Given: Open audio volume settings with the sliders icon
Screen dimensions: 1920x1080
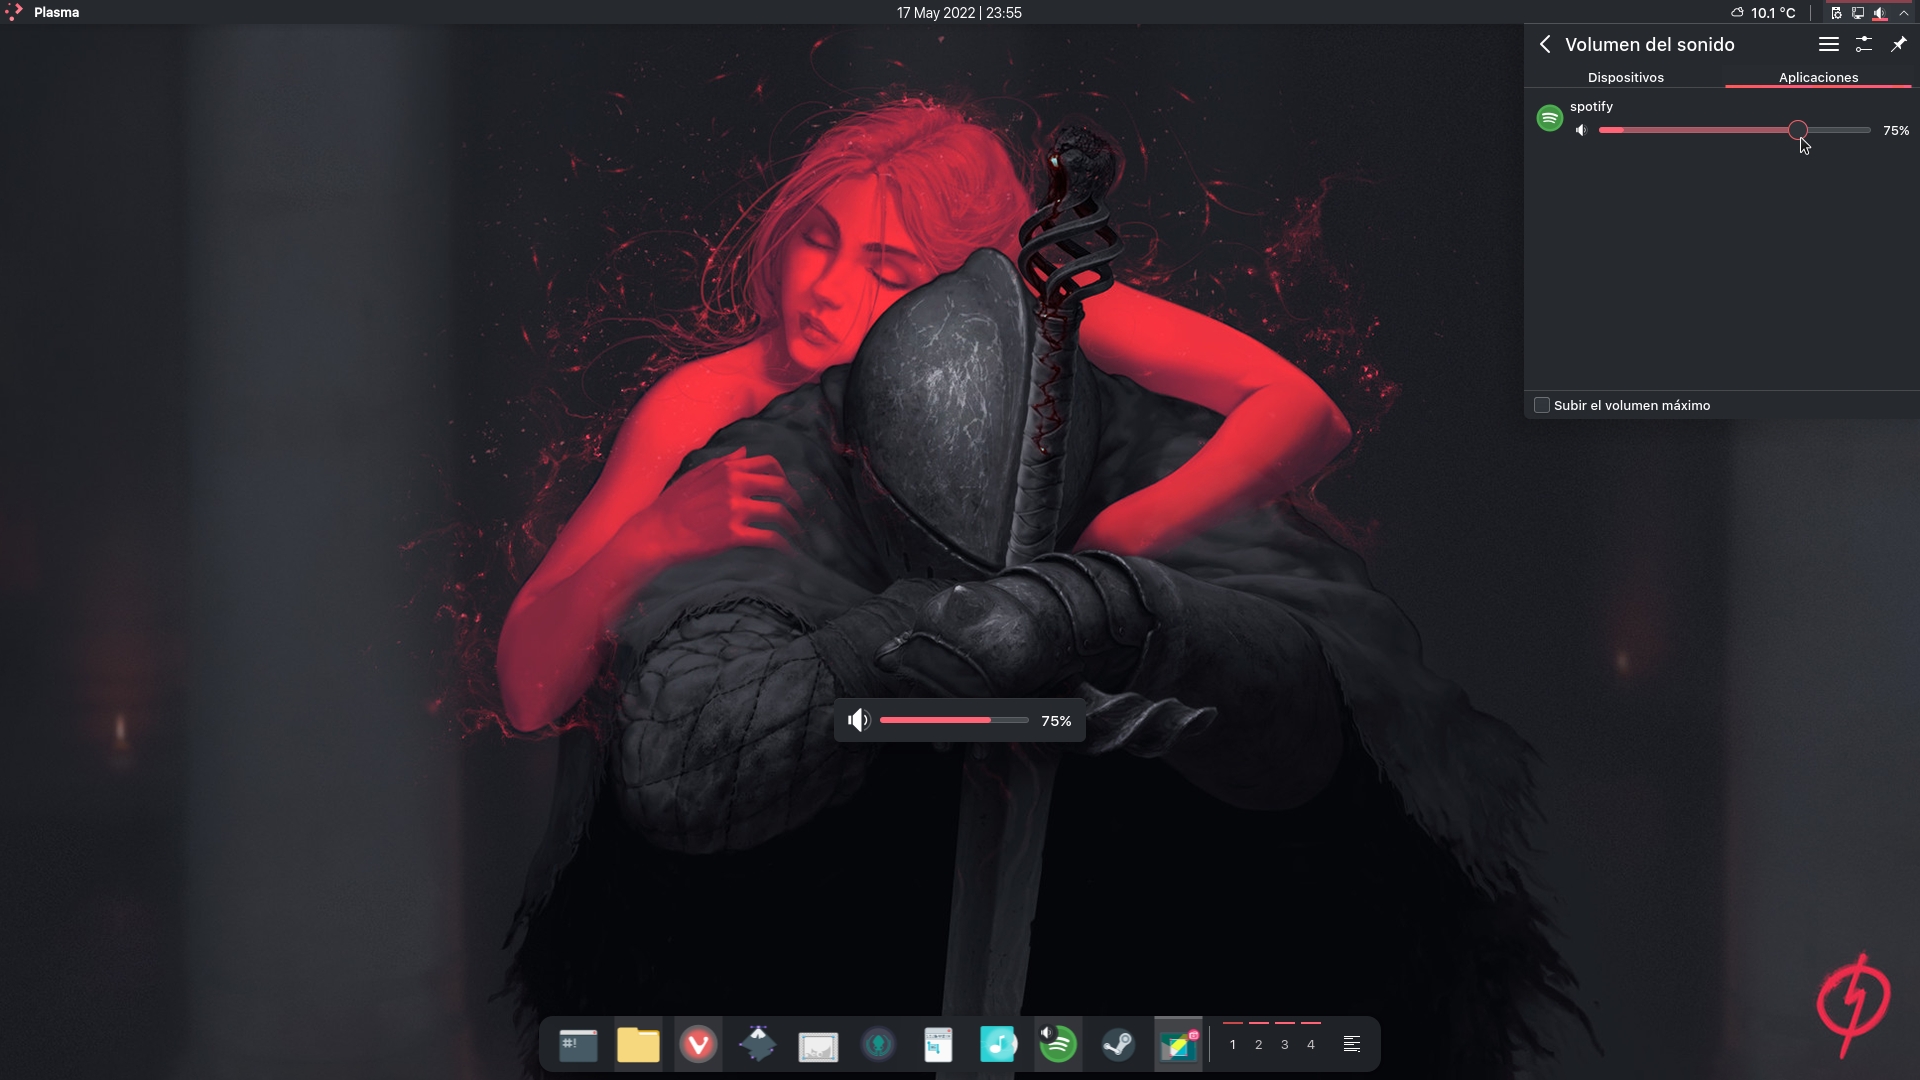Looking at the screenshot, I should (1864, 44).
